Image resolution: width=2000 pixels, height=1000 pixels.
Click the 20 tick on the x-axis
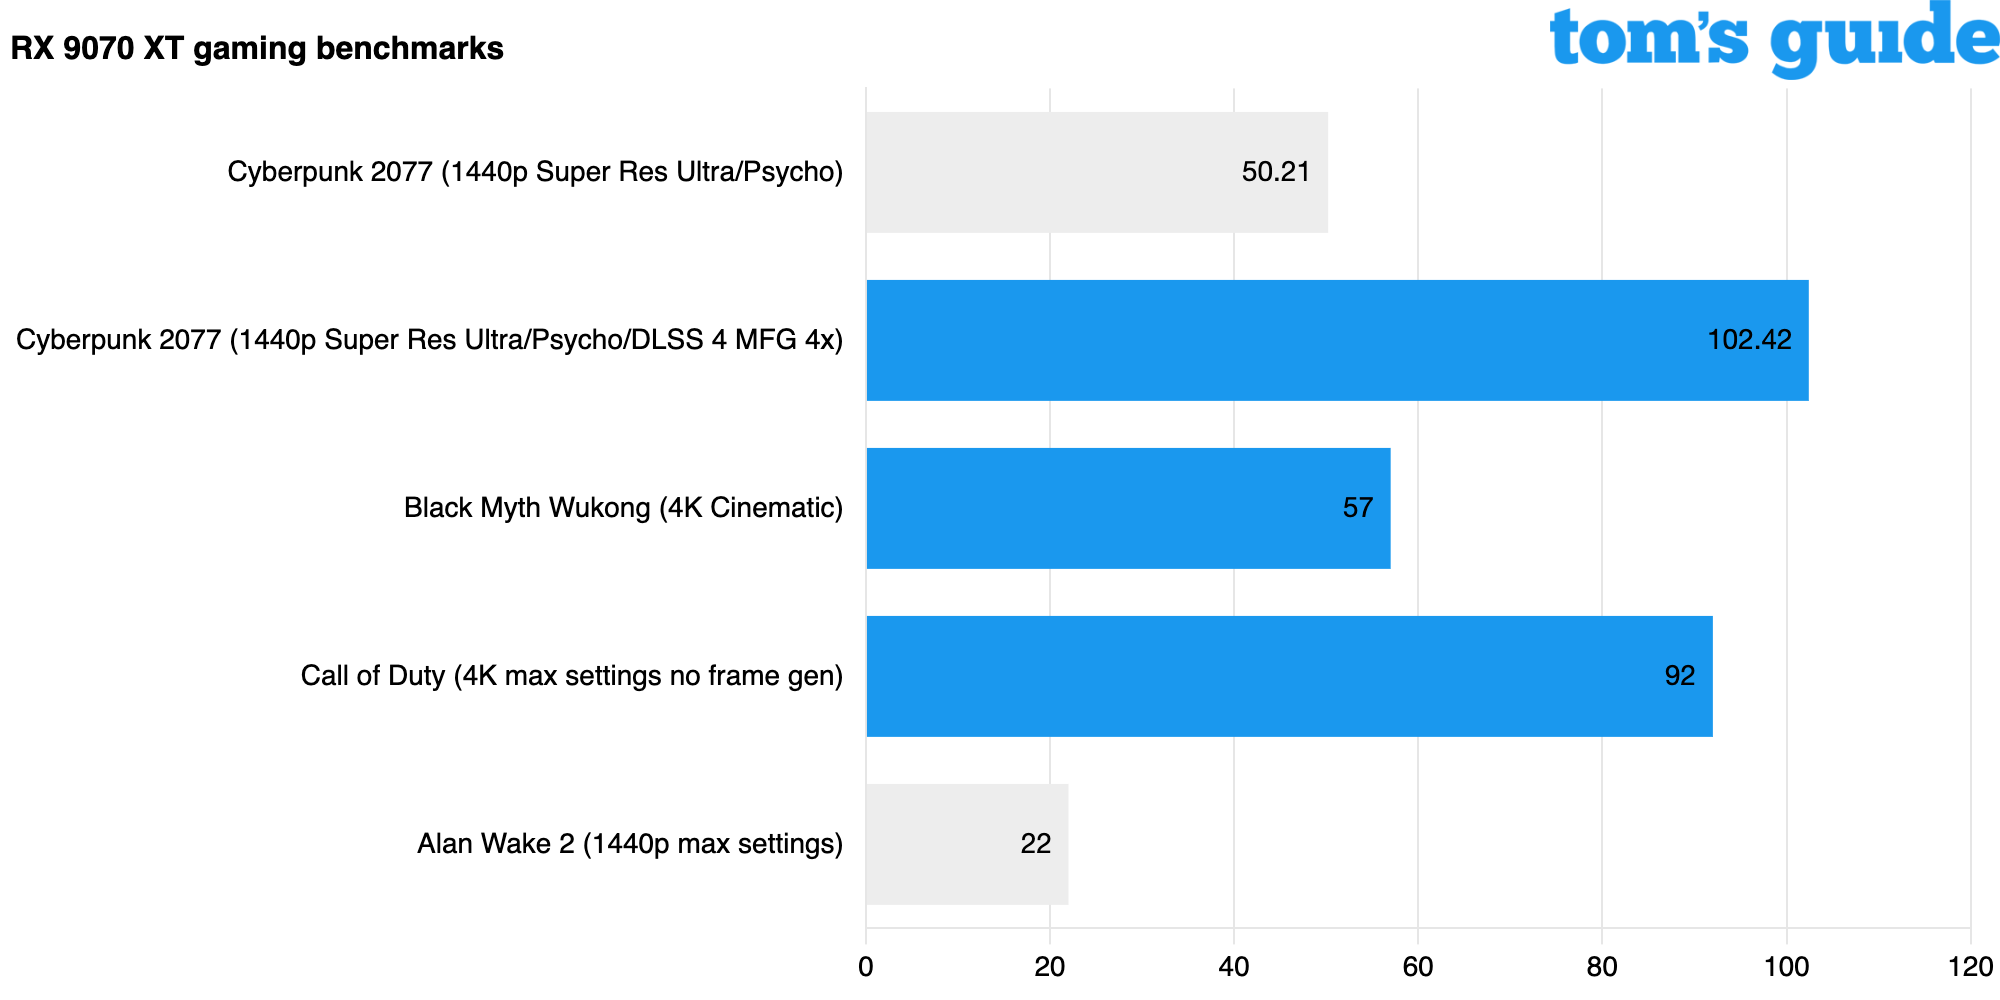click(1050, 967)
